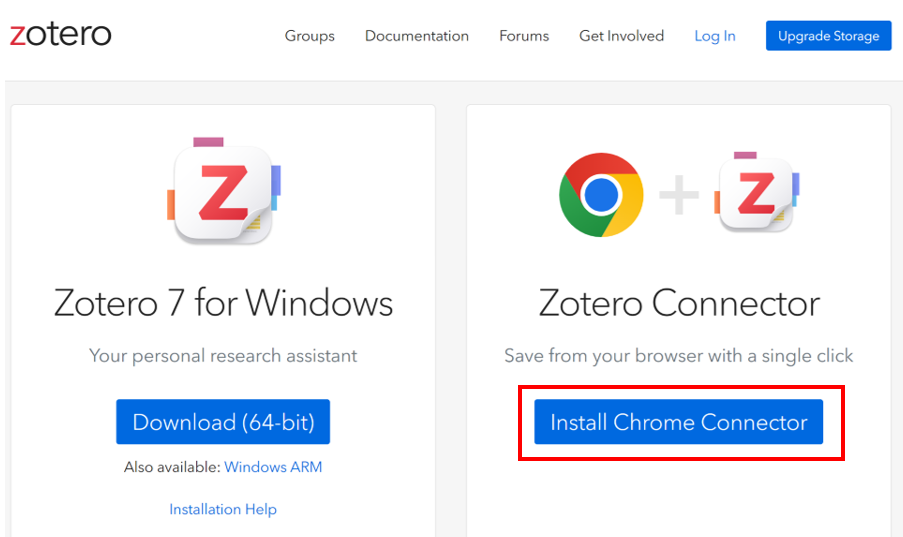Click 'Your personal research assistant' text
The height and width of the screenshot is (537, 903).
(223, 356)
